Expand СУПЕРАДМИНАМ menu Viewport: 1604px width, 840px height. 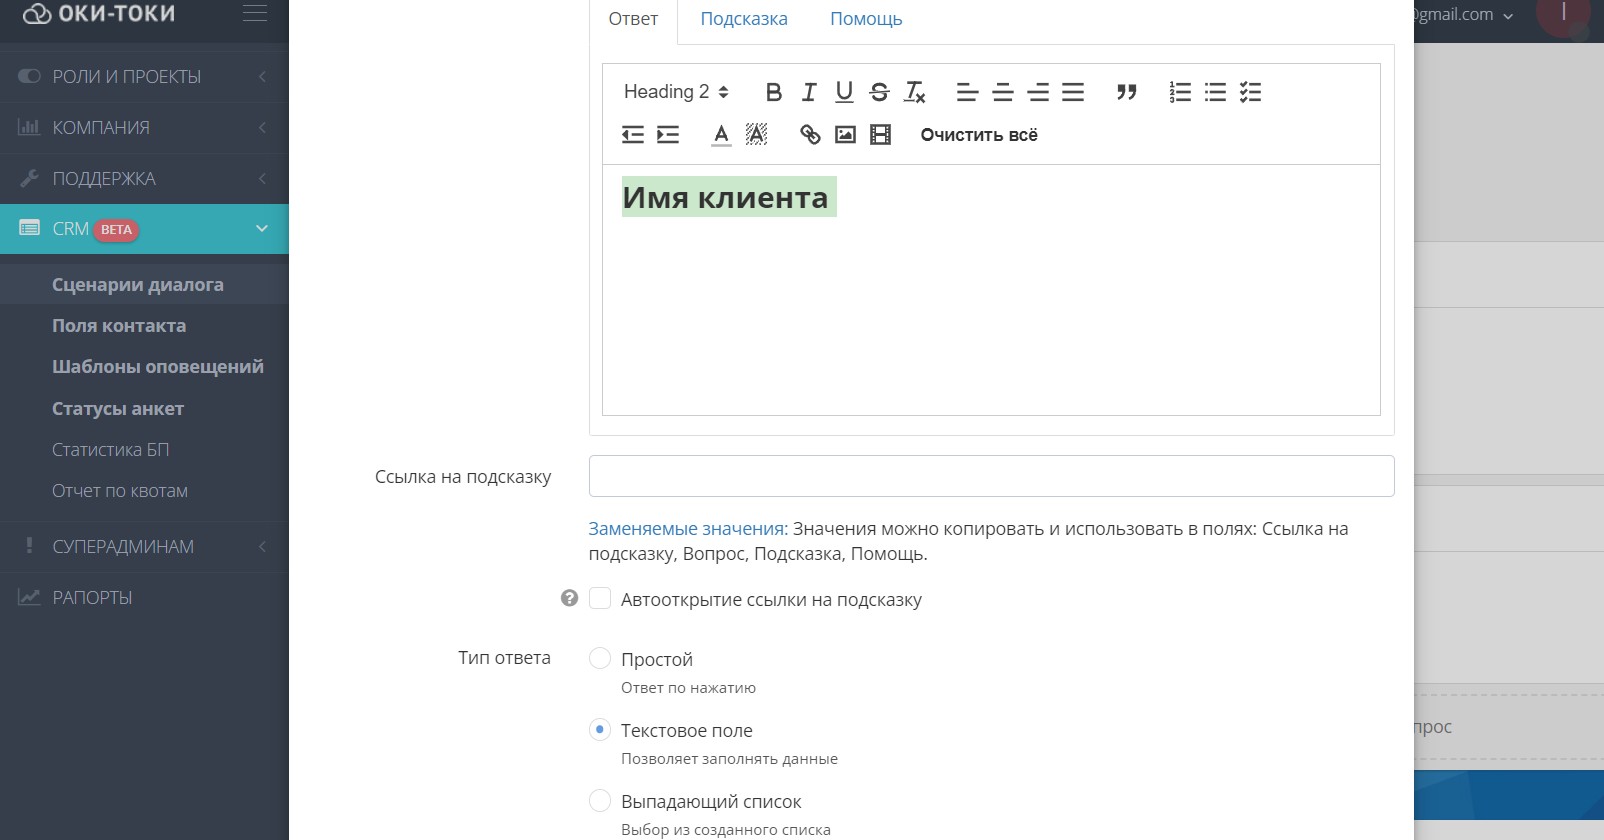tap(144, 546)
